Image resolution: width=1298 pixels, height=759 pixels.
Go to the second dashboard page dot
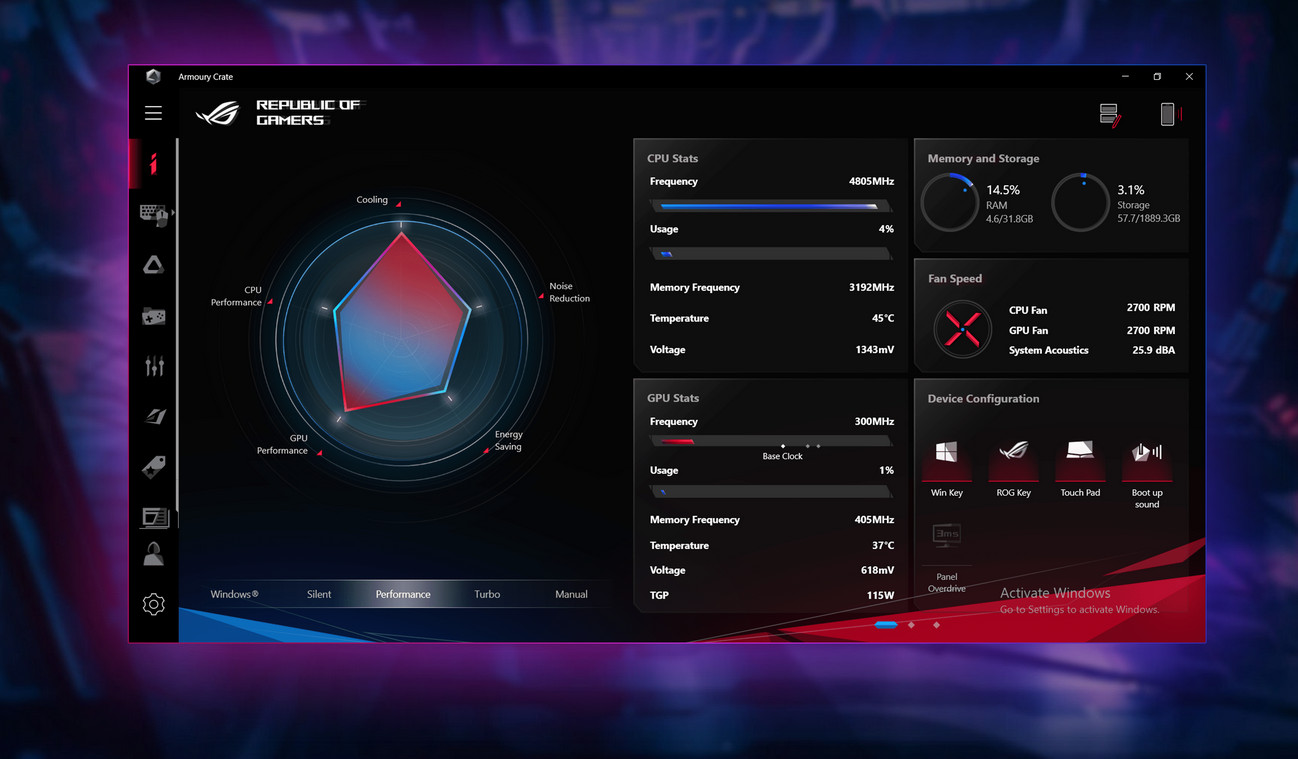pos(911,625)
